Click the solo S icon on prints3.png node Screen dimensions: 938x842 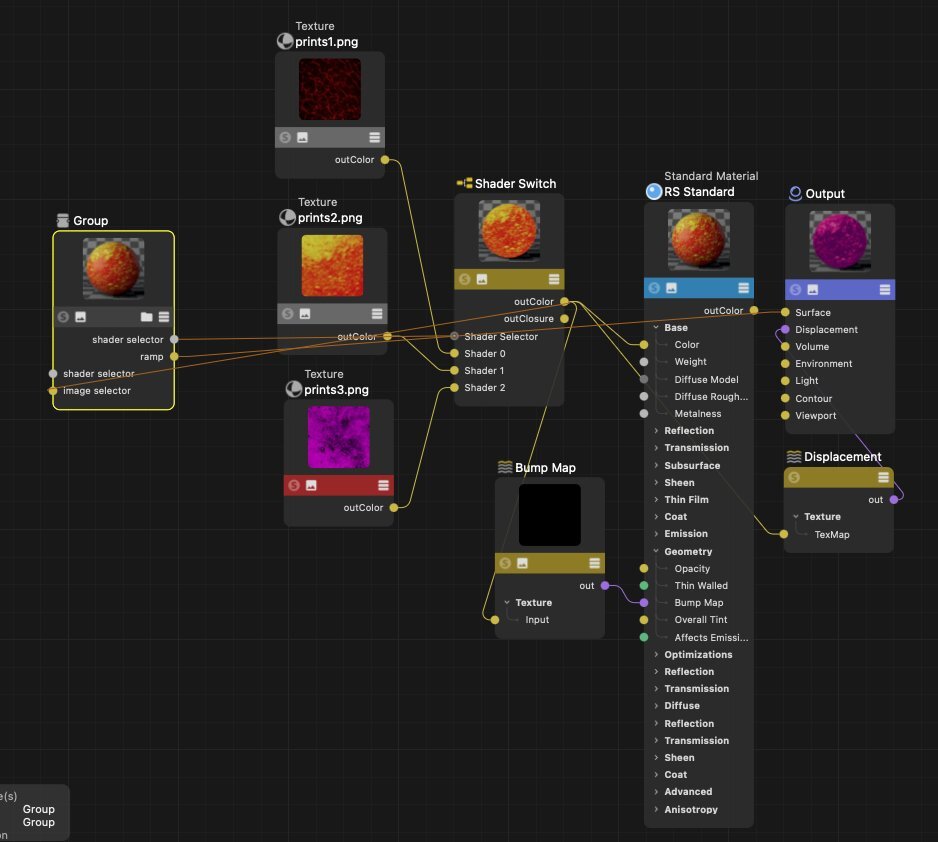coord(294,485)
